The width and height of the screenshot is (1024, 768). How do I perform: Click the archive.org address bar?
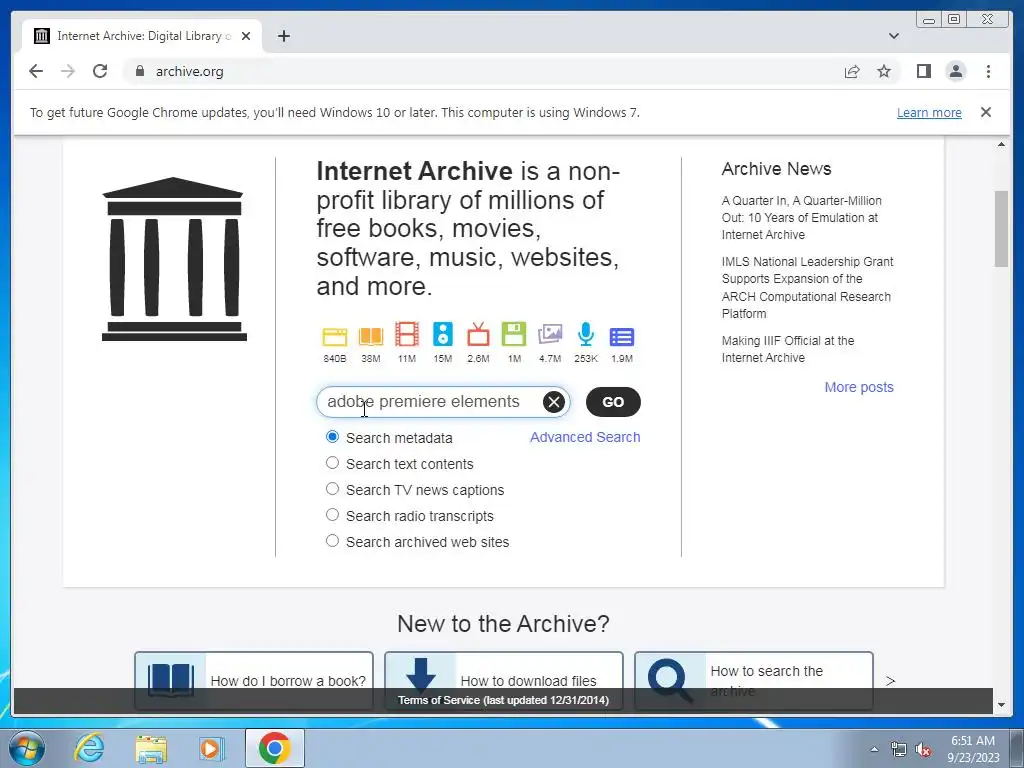483,71
